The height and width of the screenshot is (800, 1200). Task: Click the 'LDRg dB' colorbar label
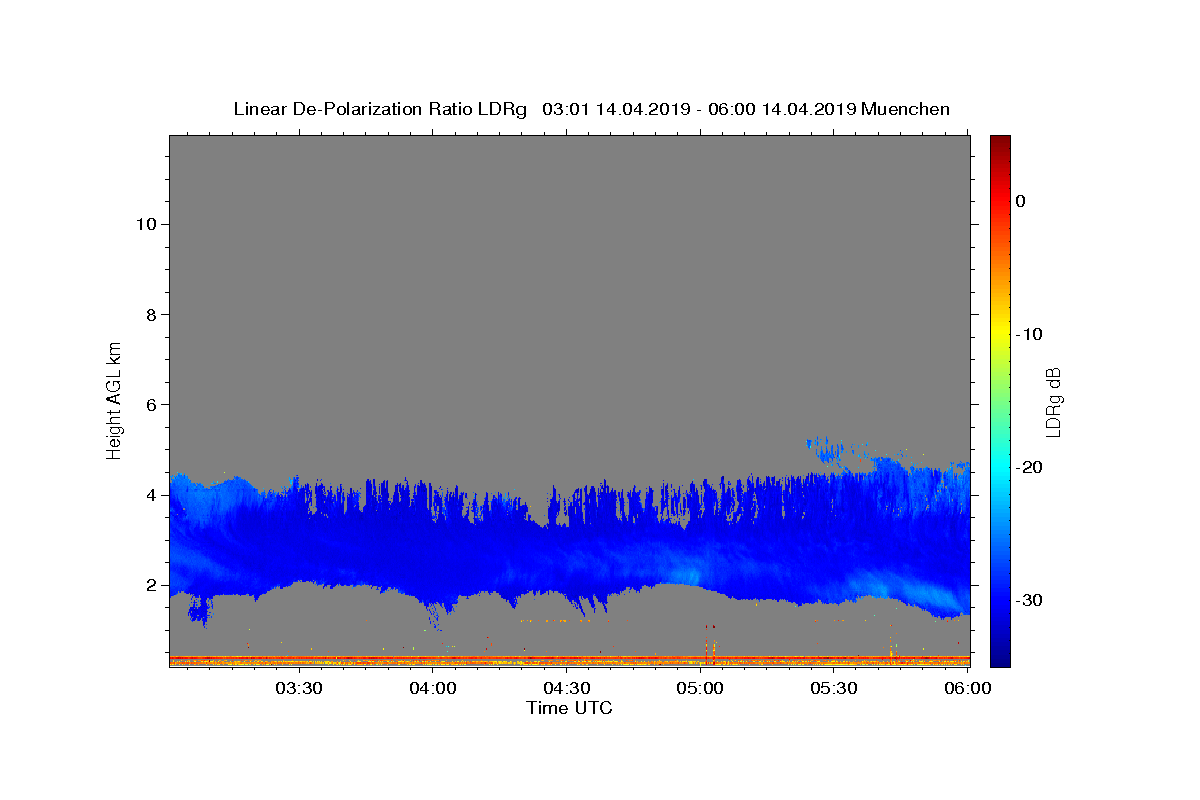point(1053,402)
